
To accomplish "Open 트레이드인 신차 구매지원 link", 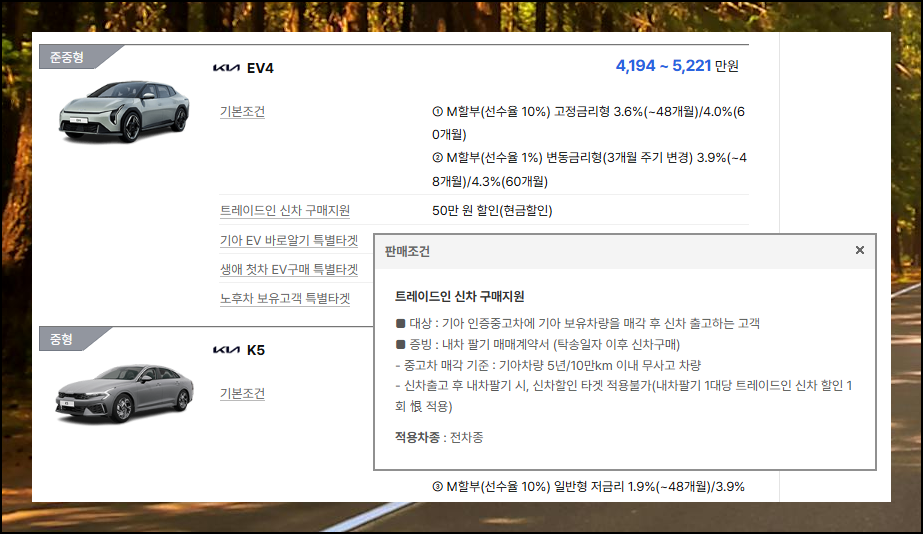I will [285, 210].
